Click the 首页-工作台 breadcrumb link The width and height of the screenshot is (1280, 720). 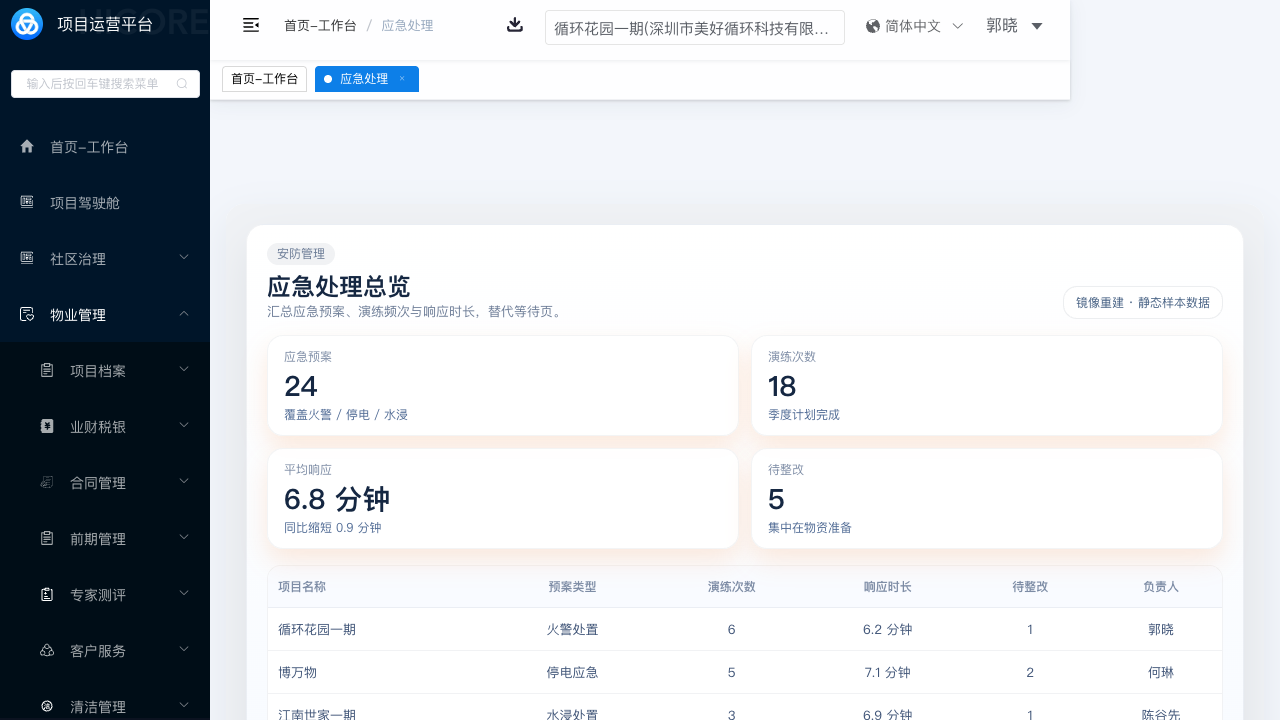320,26
